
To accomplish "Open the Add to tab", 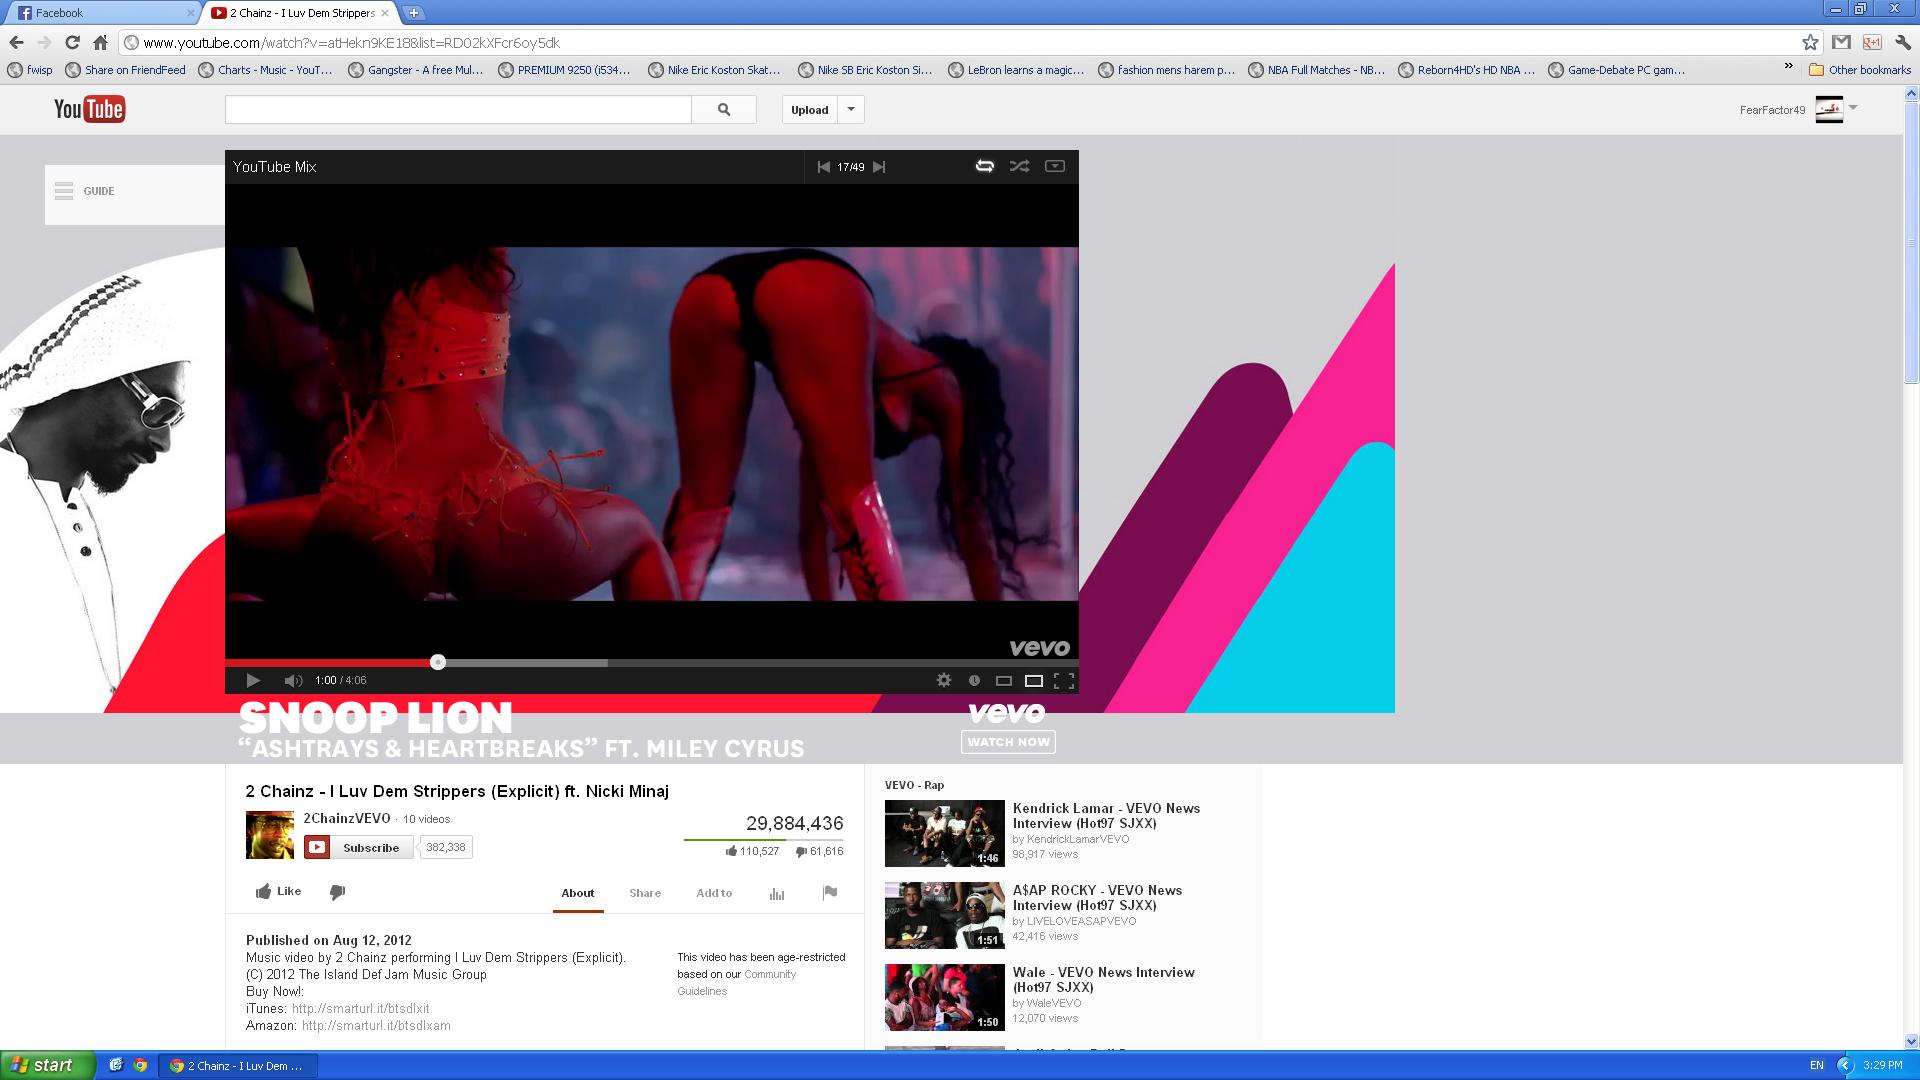I will 714,893.
